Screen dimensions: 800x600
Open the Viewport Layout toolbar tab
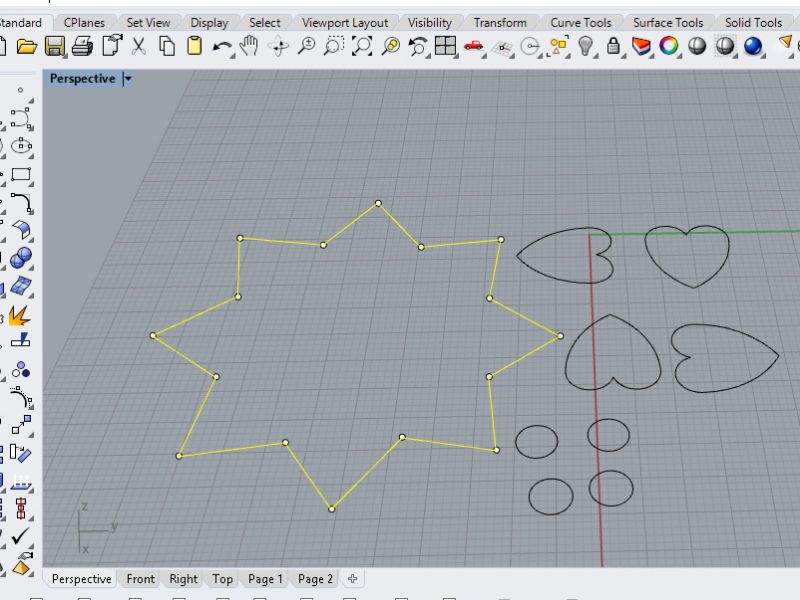345,23
